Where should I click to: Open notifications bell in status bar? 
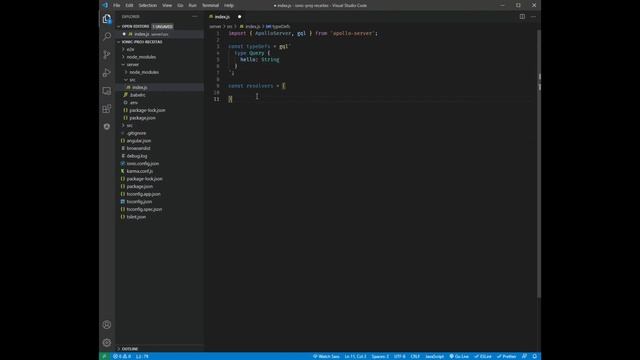pyautogui.click(x=534, y=356)
